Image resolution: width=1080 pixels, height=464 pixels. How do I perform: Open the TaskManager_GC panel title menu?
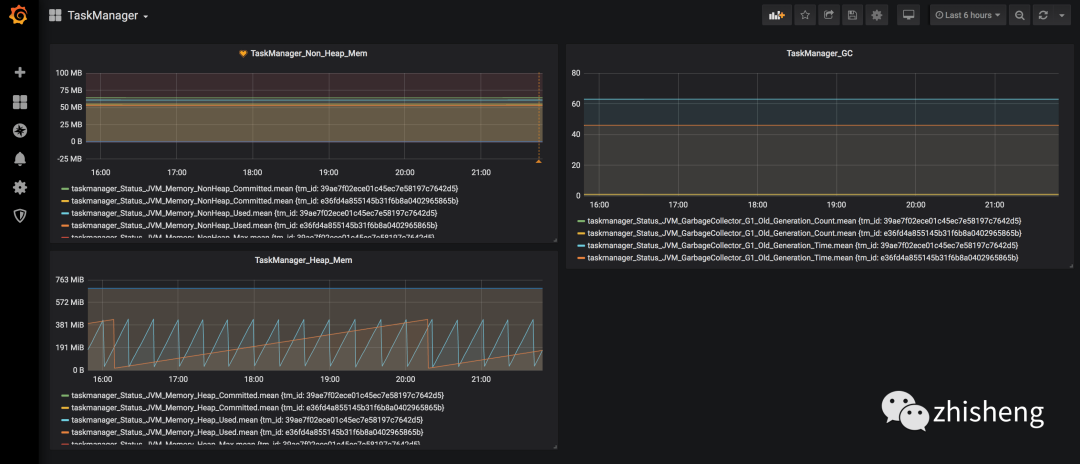819,53
